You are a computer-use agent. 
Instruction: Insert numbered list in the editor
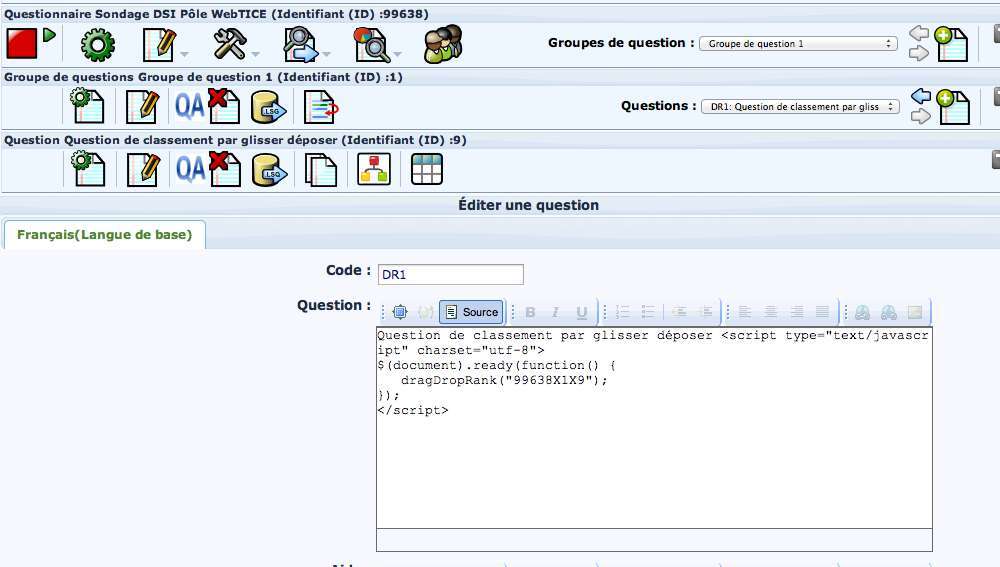(x=622, y=312)
